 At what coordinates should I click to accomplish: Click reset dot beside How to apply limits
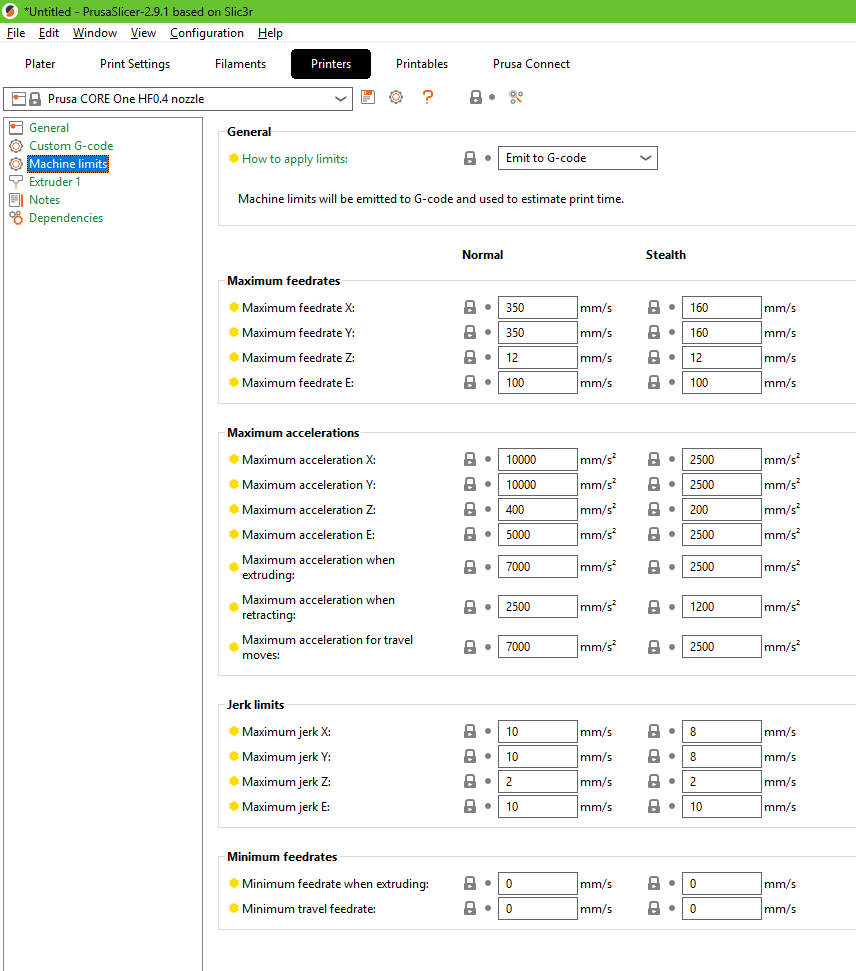[488, 158]
